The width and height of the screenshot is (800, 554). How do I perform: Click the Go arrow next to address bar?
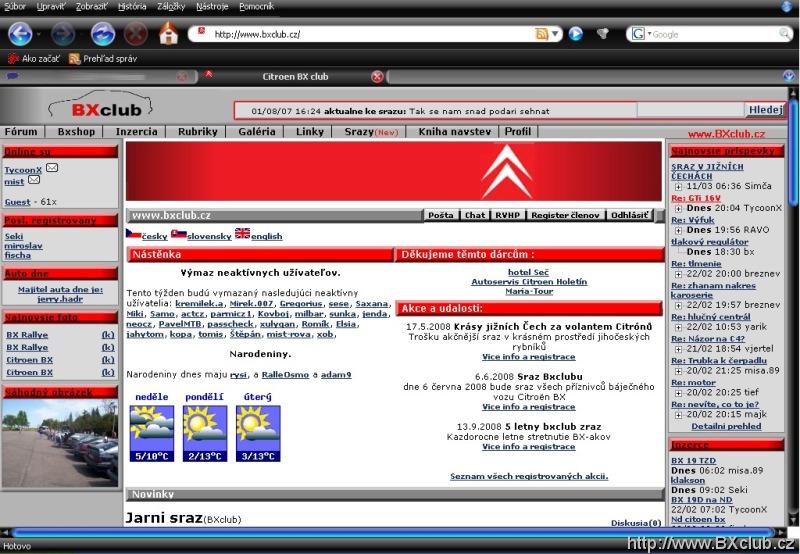coord(576,34)
